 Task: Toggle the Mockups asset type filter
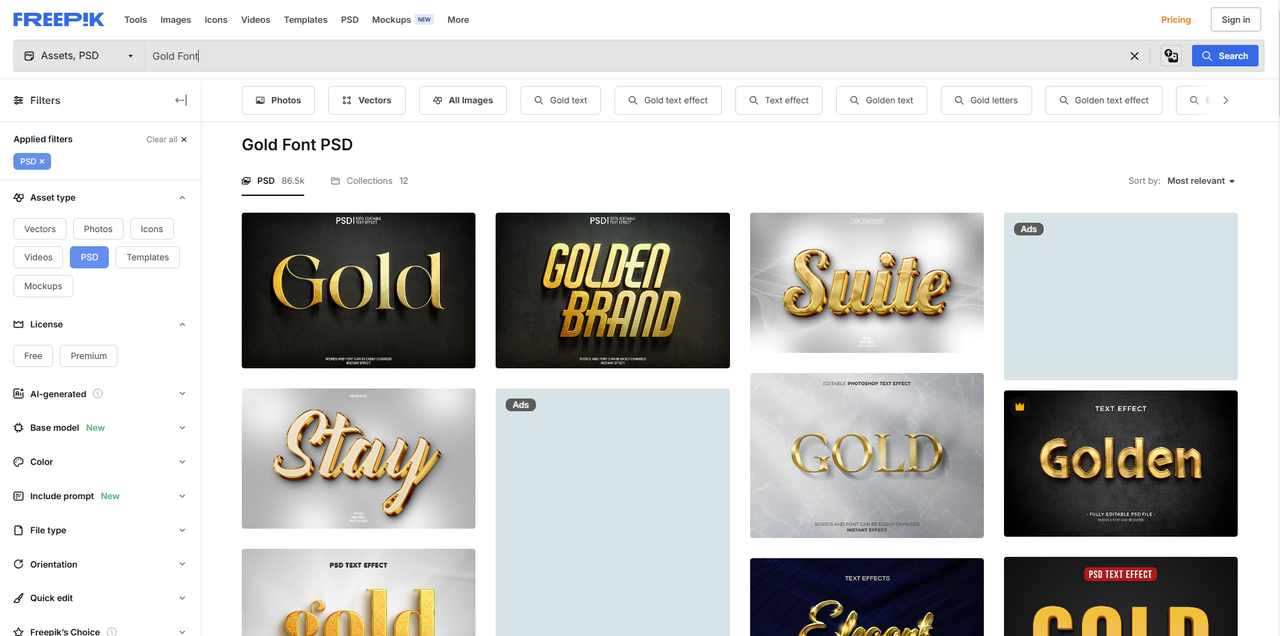click(43, 286)
